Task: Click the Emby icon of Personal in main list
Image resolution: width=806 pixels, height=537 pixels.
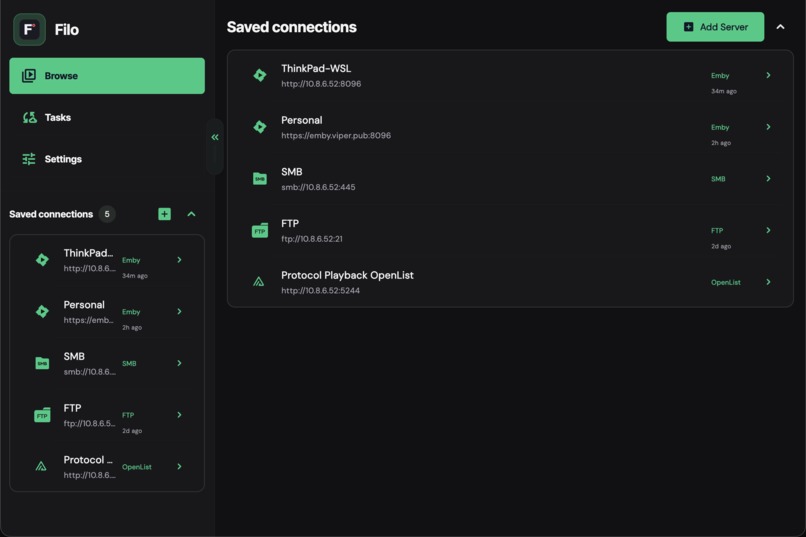Action: pos(260,126)
